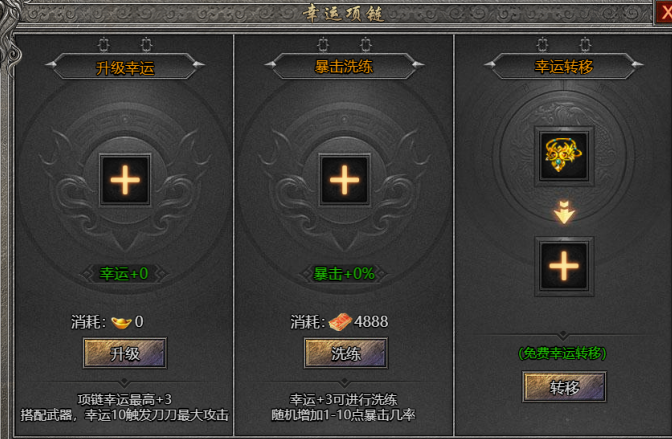
Task: Select the 升级幸运 header tab
Action: click(x=125, y=66)
